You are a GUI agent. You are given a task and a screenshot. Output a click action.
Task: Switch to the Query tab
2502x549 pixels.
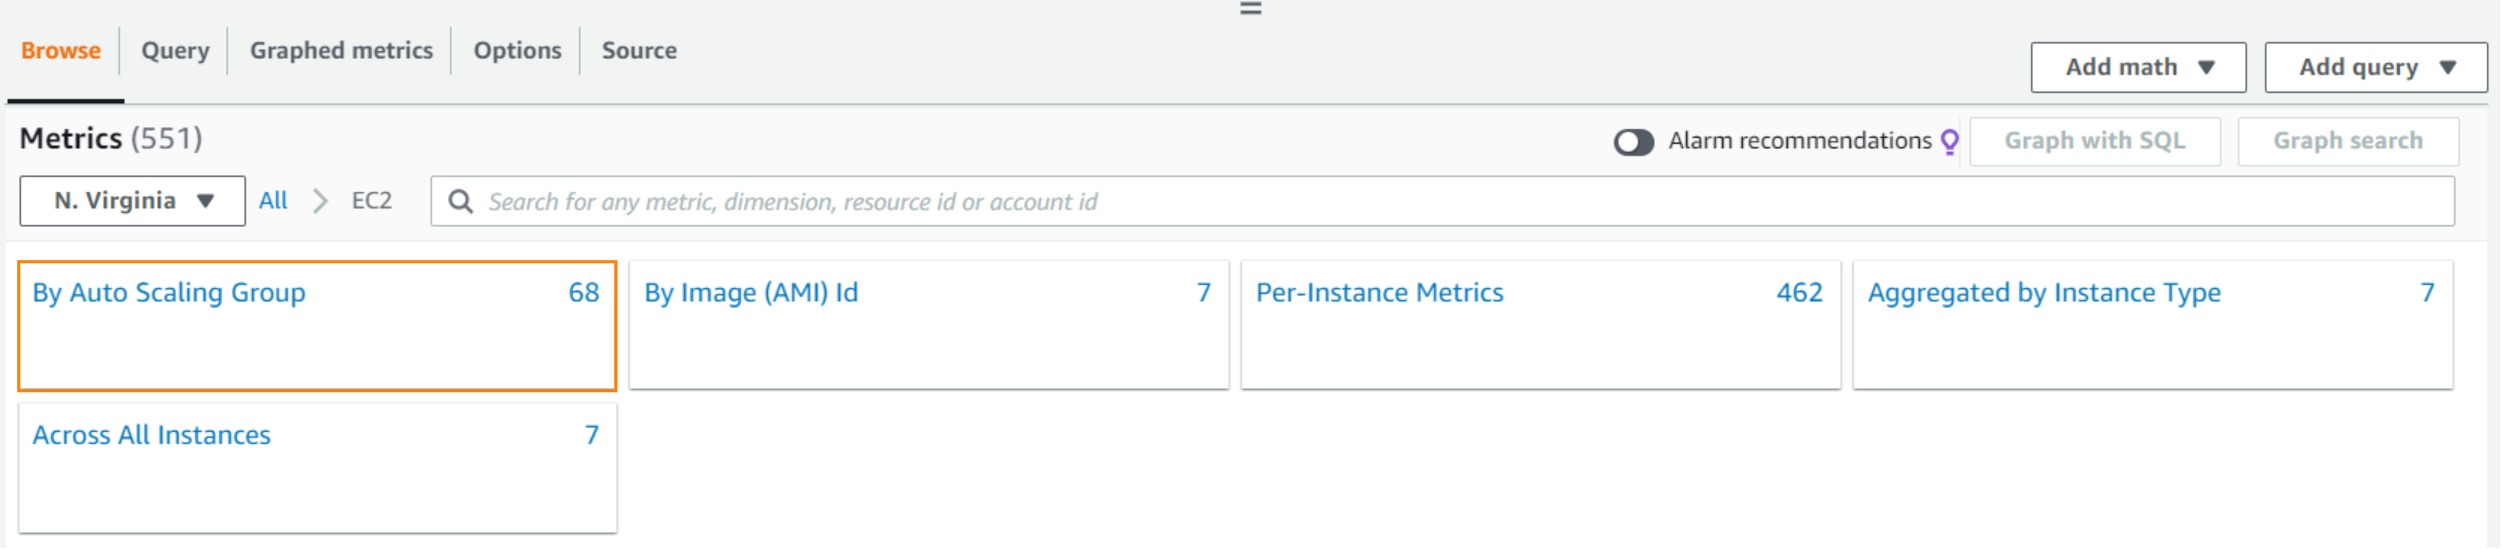(175, 51)
